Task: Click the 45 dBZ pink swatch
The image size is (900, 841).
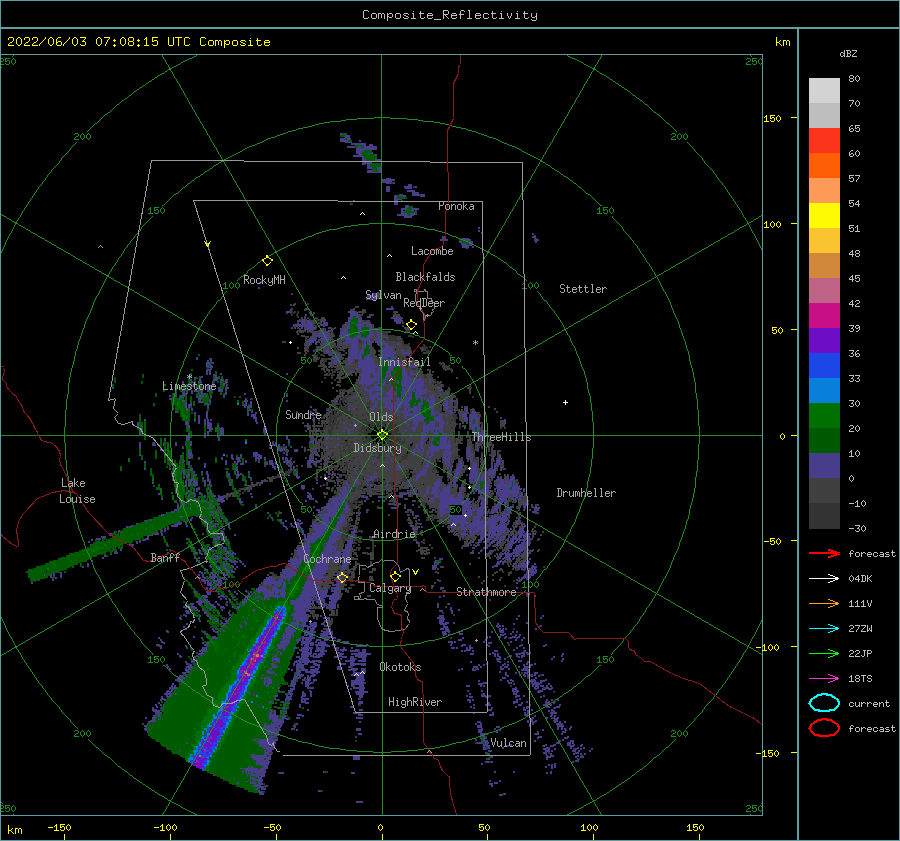Action: [x=824, y=290]
